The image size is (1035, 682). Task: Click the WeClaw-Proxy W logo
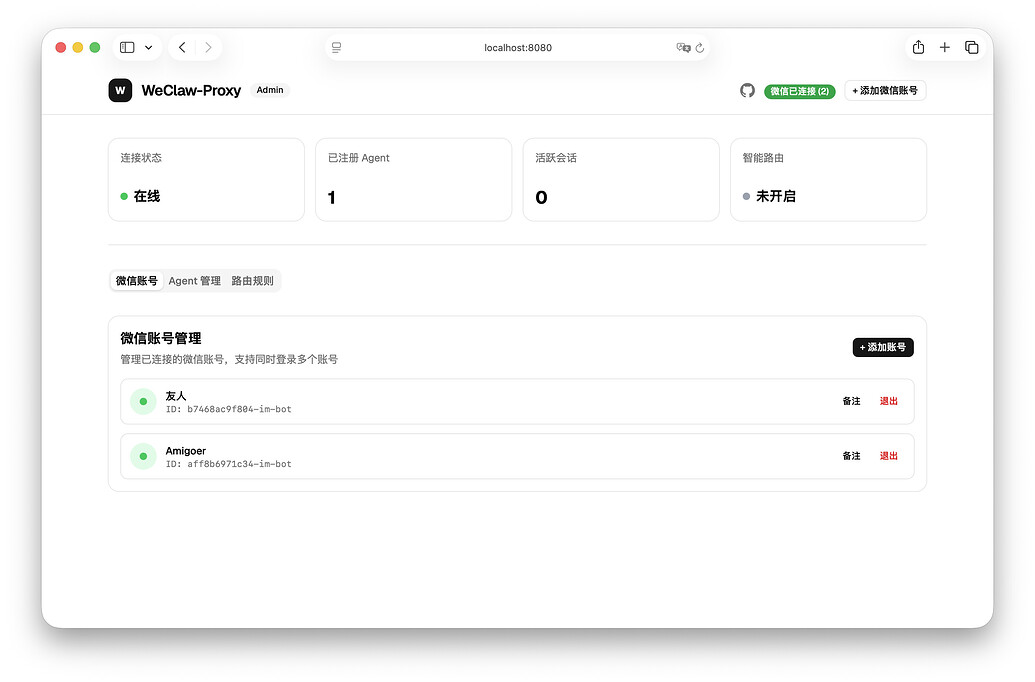click(x=120, y=90)
